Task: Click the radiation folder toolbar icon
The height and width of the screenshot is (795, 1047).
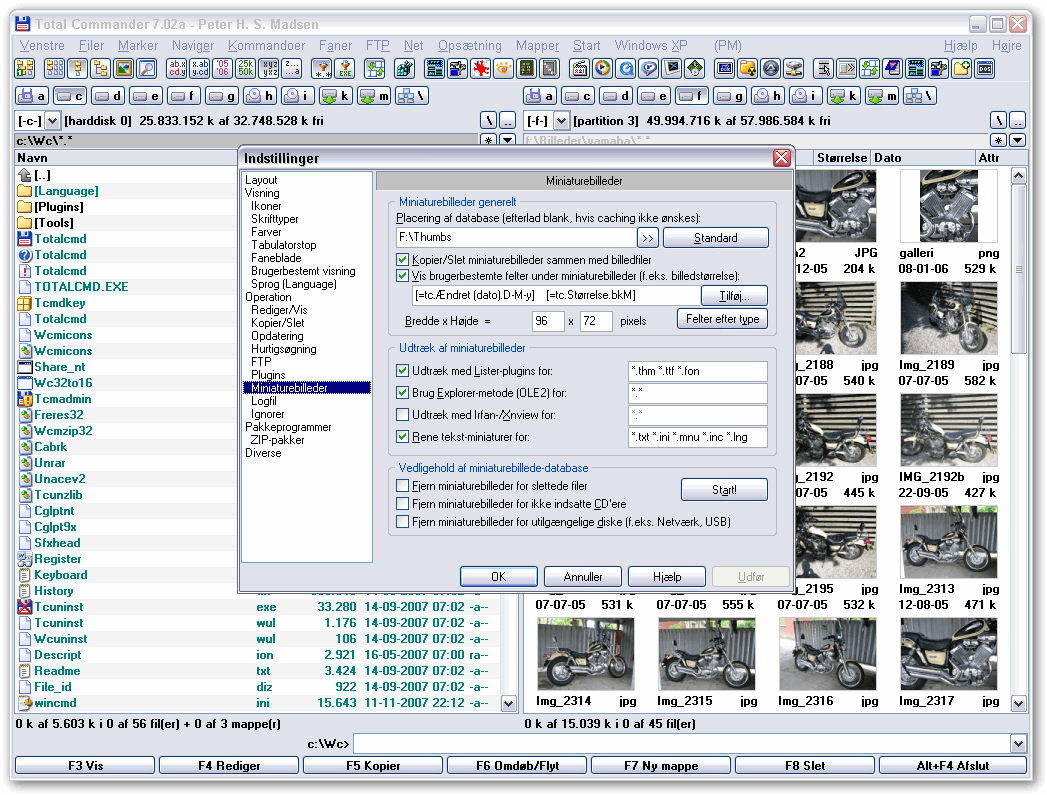Action: point(748,68)
